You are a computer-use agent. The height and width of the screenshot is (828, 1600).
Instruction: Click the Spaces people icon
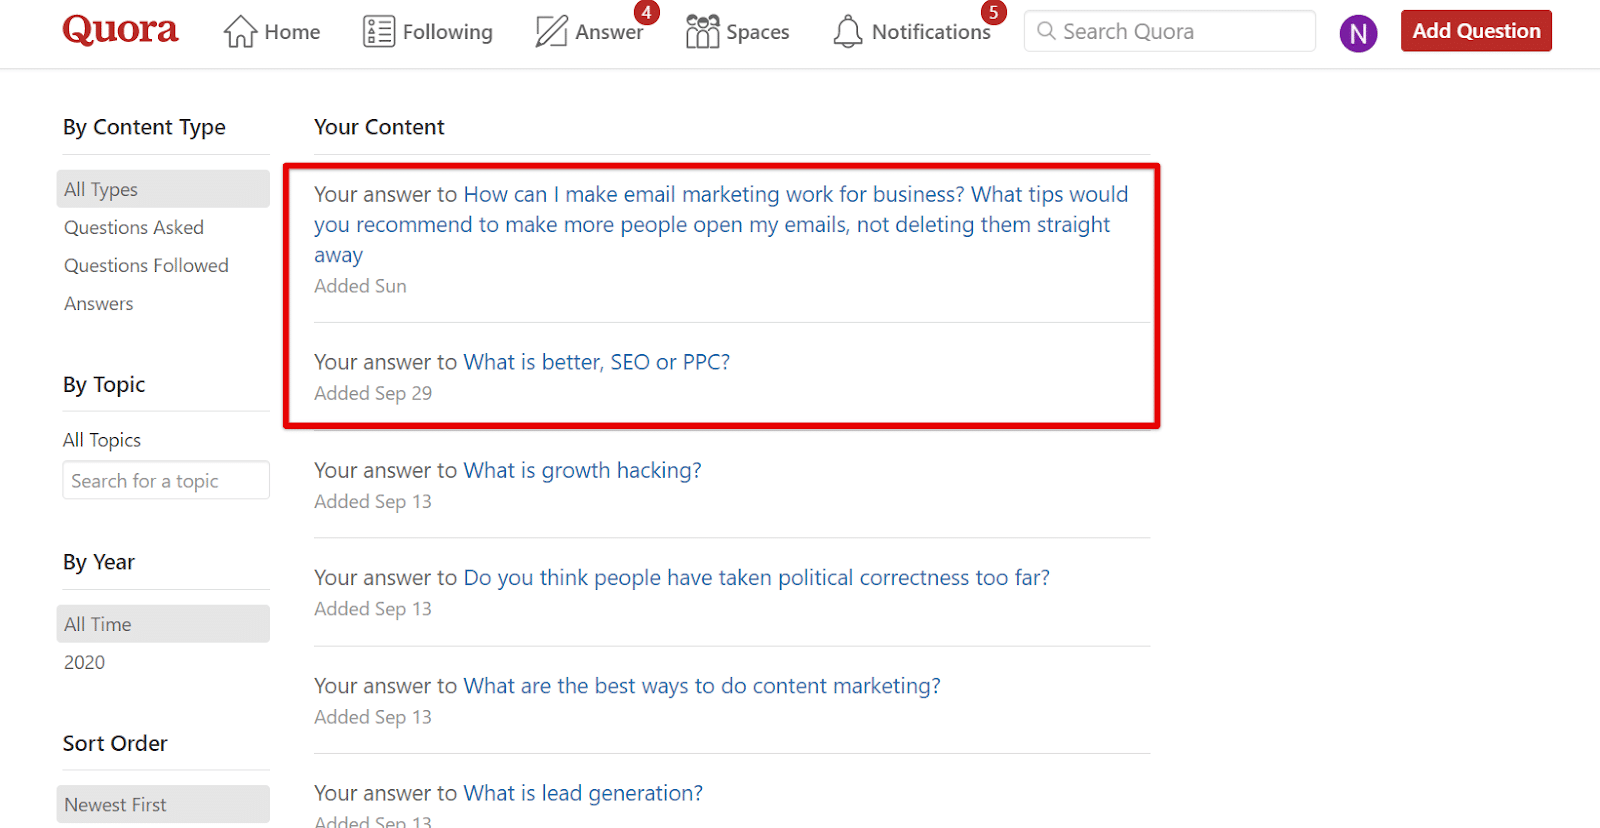(x=703, y=31)
